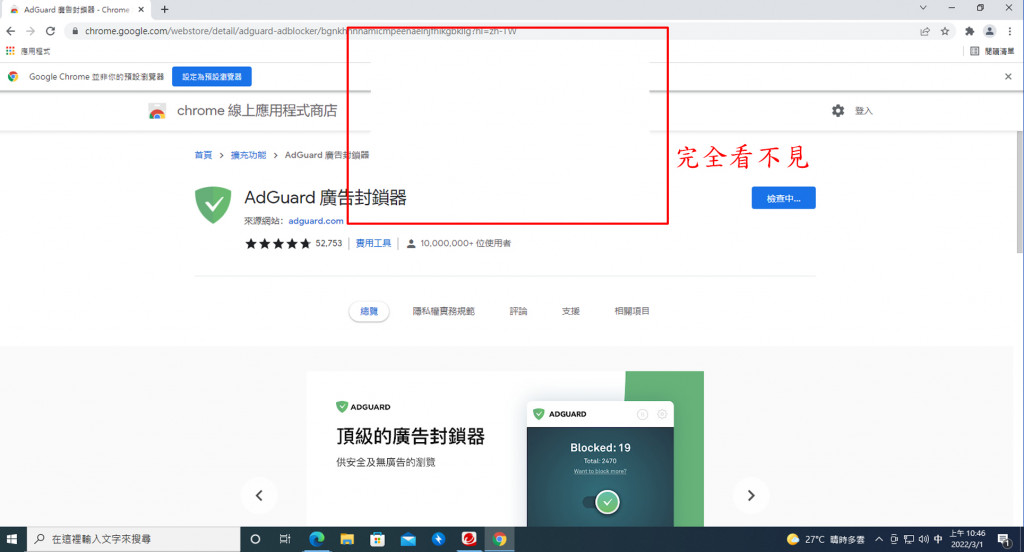Screen dimensions: 1024x552
Task: Go to Extensions breadcrumb link
Action: point(248,155)
